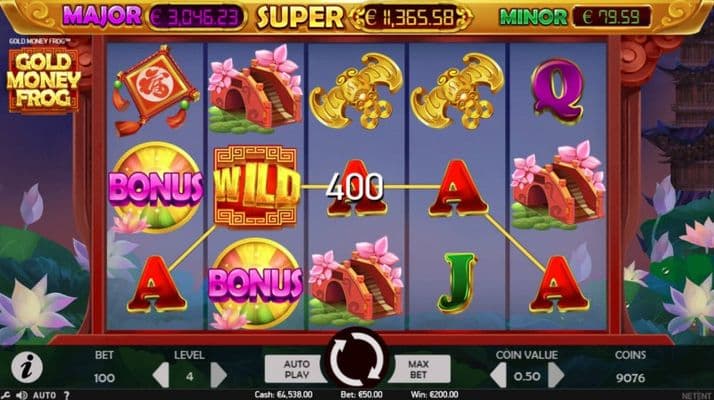Click the MINOR jackpot amount display

(x=611, y=17)
